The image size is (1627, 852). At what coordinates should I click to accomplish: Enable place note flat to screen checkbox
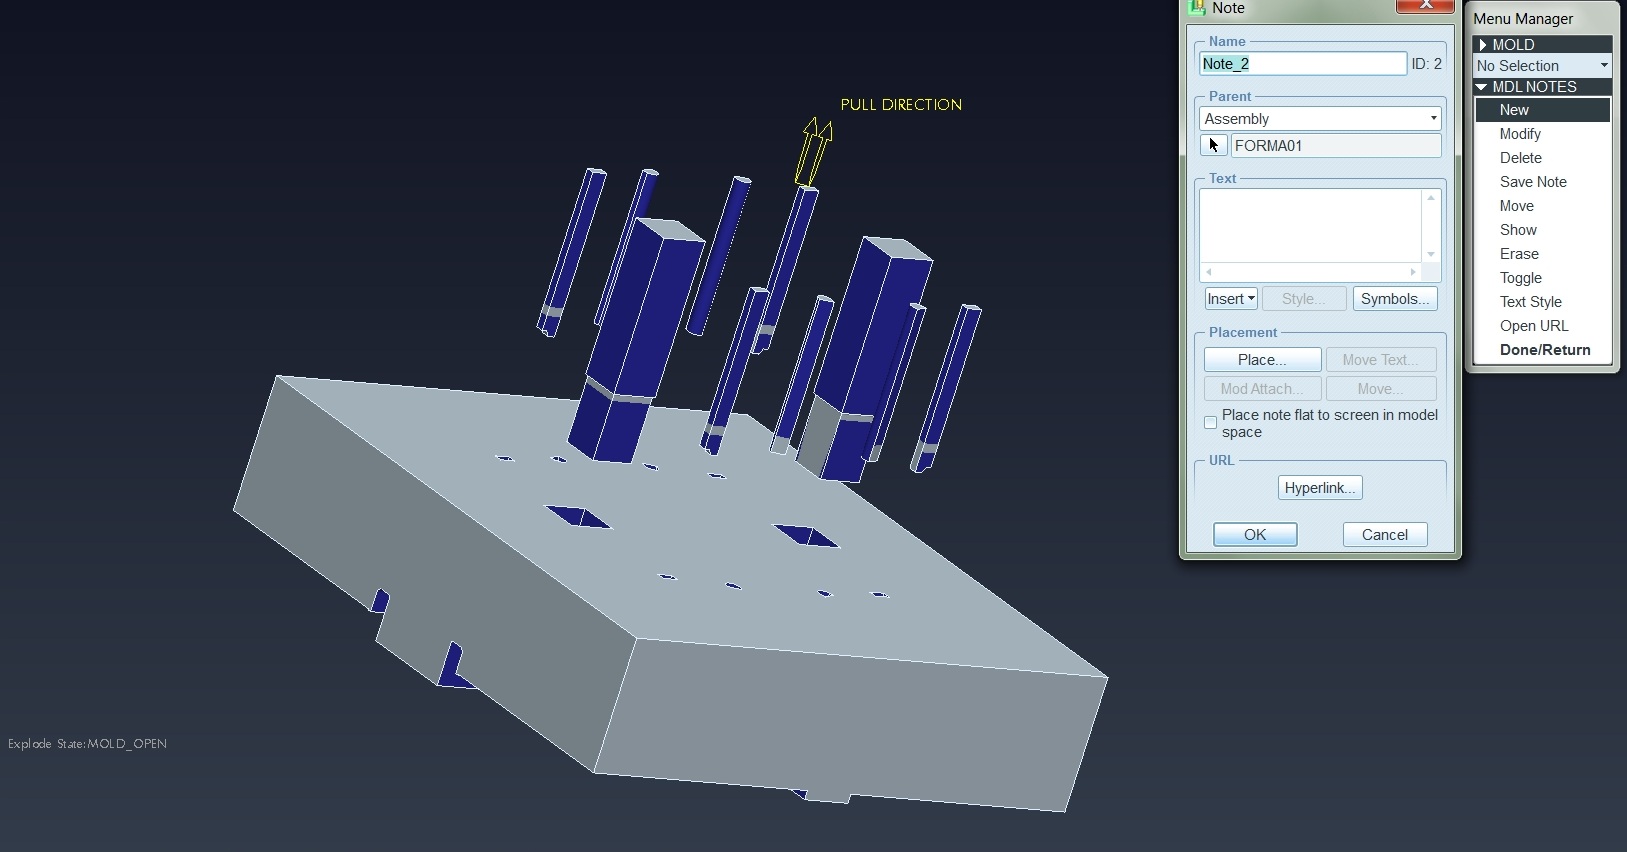coord(1210,423)
